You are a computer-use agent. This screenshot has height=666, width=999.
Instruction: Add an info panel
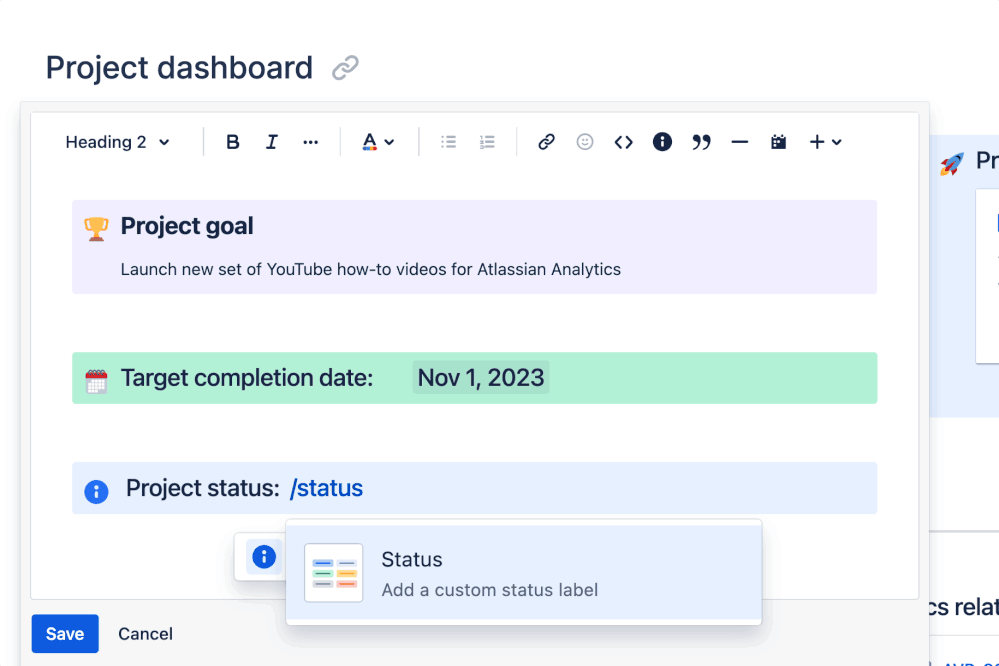(x=662, y=141)
